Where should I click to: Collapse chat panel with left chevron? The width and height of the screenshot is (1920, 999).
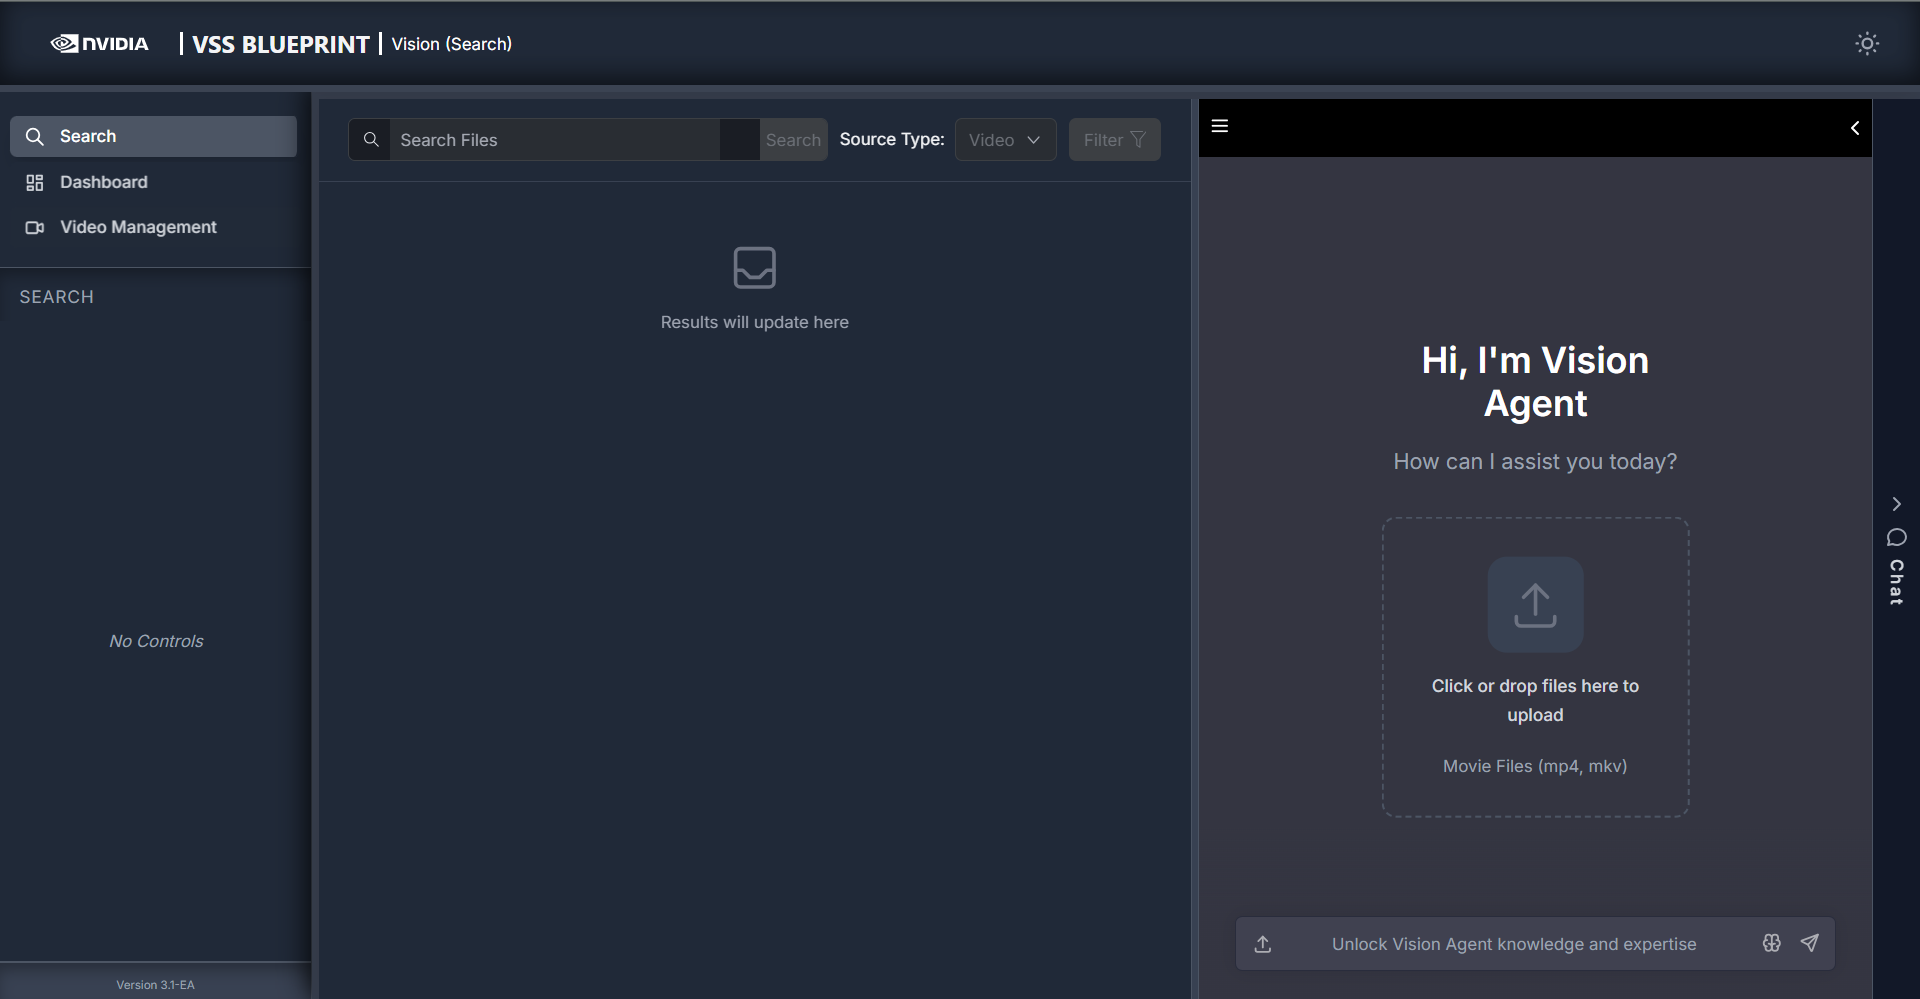pyautogui.click(x=1854, y=128)
